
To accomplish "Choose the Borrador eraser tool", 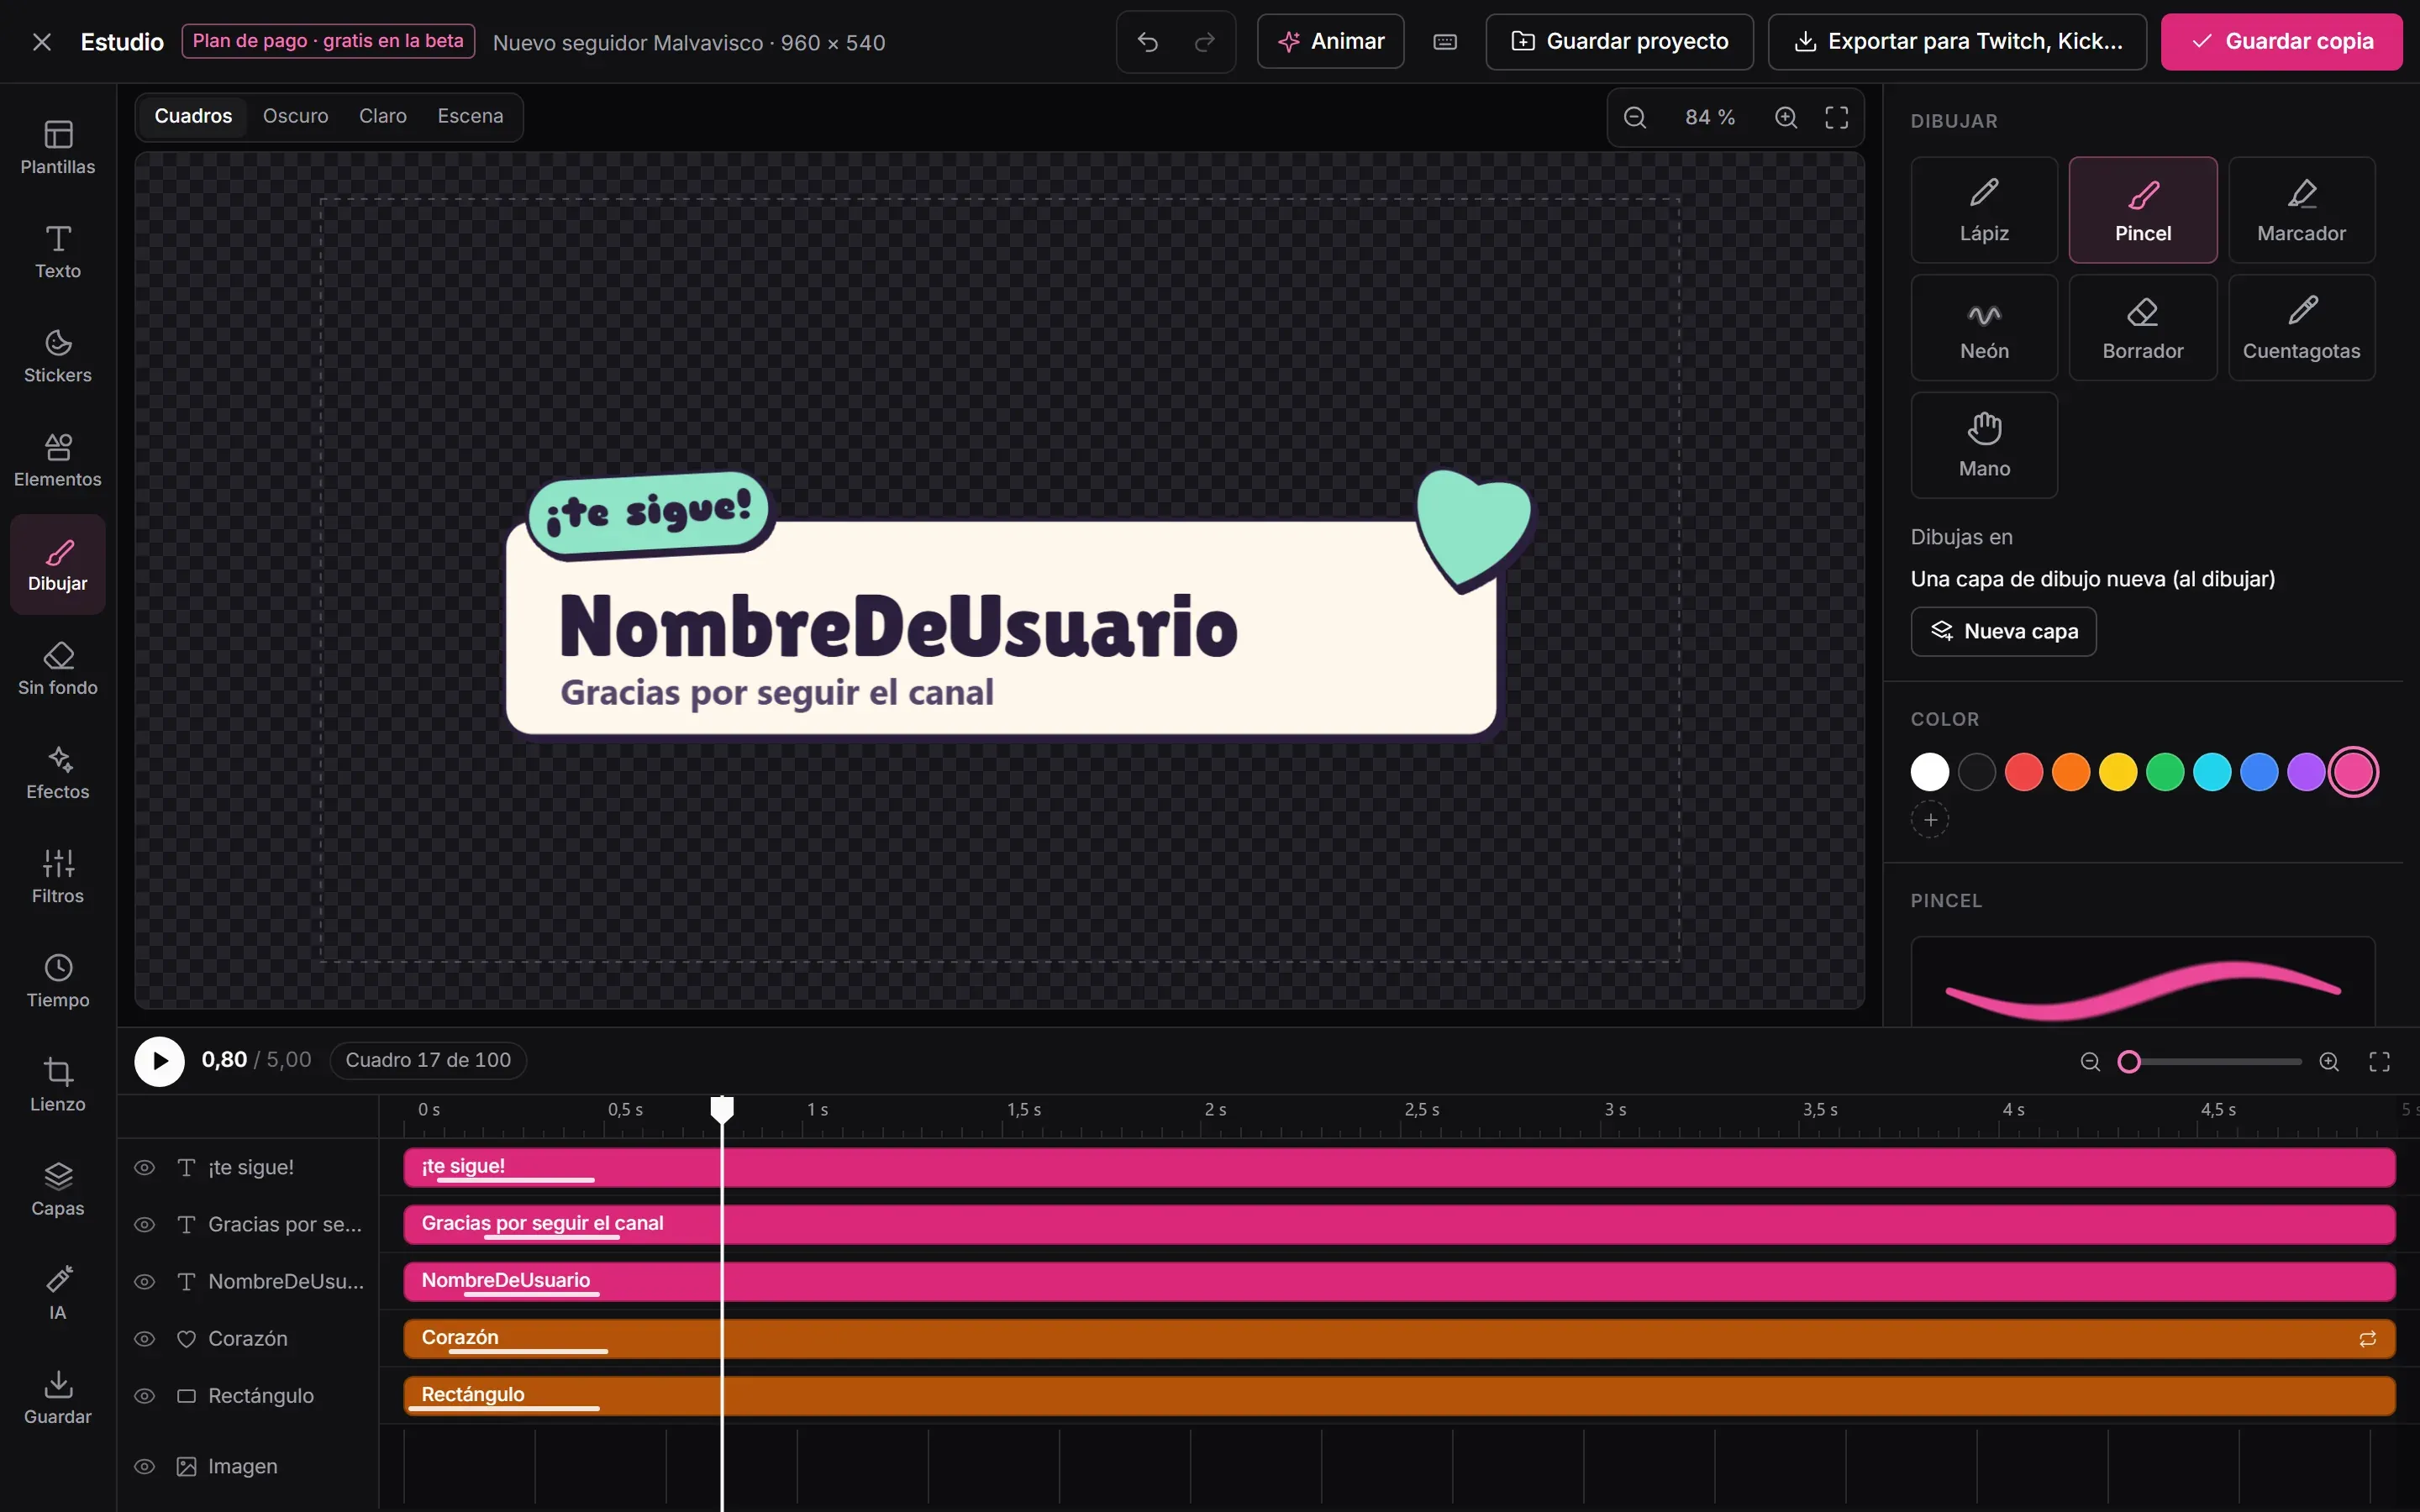I will point(2142,328).
